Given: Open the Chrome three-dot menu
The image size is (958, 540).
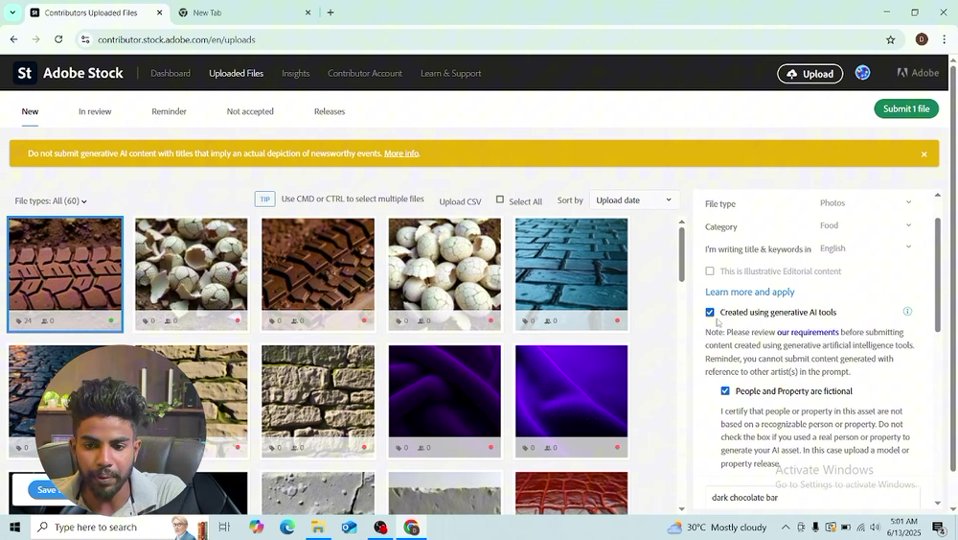Looking at the screenshot, I should pos(944,40).
